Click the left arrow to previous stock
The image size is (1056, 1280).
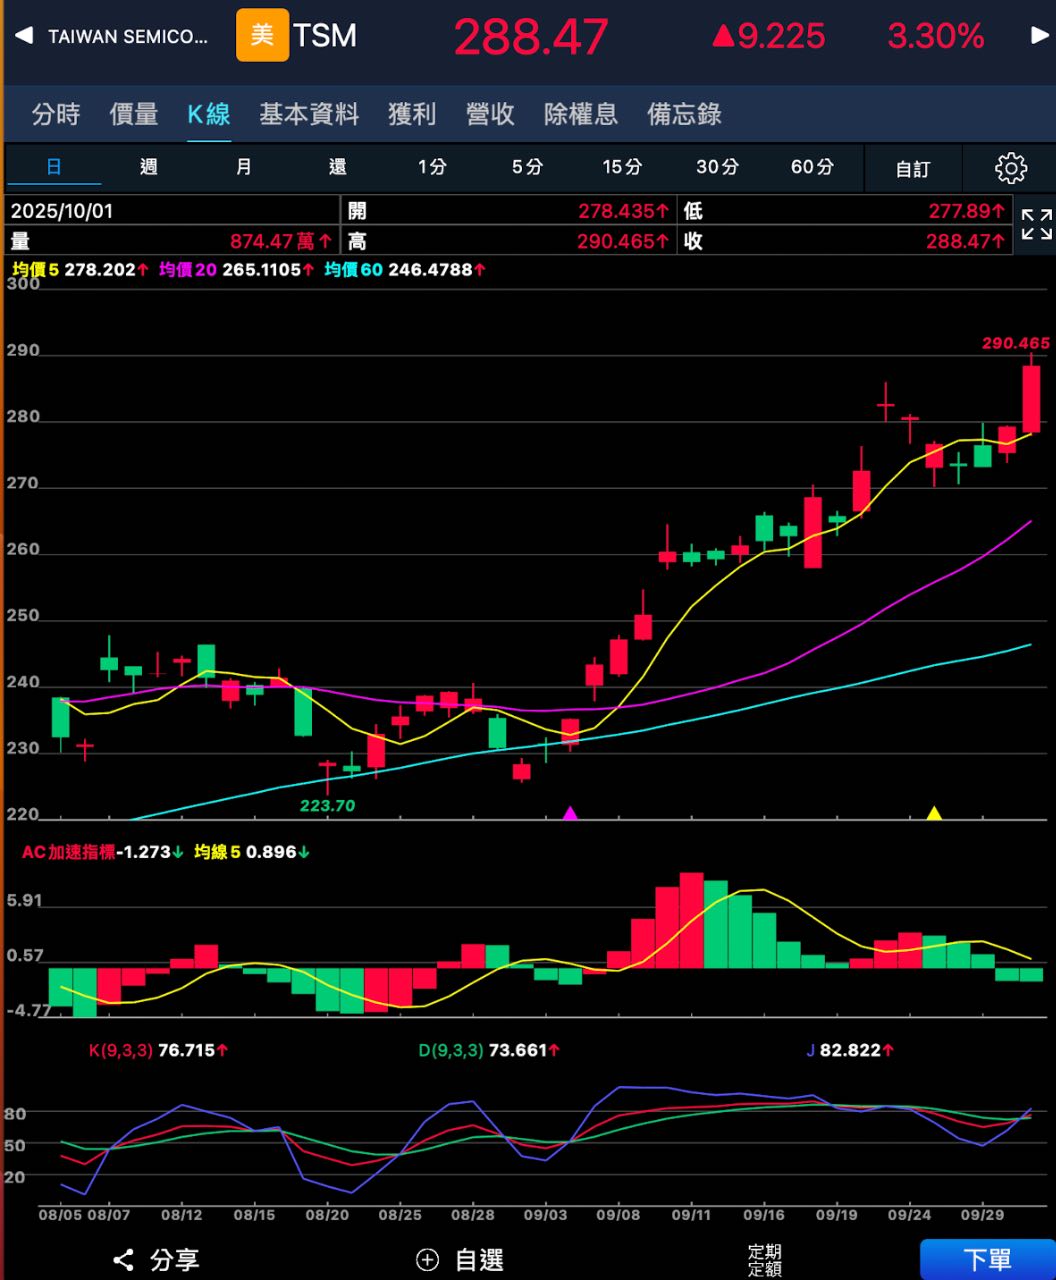[22, 36]
